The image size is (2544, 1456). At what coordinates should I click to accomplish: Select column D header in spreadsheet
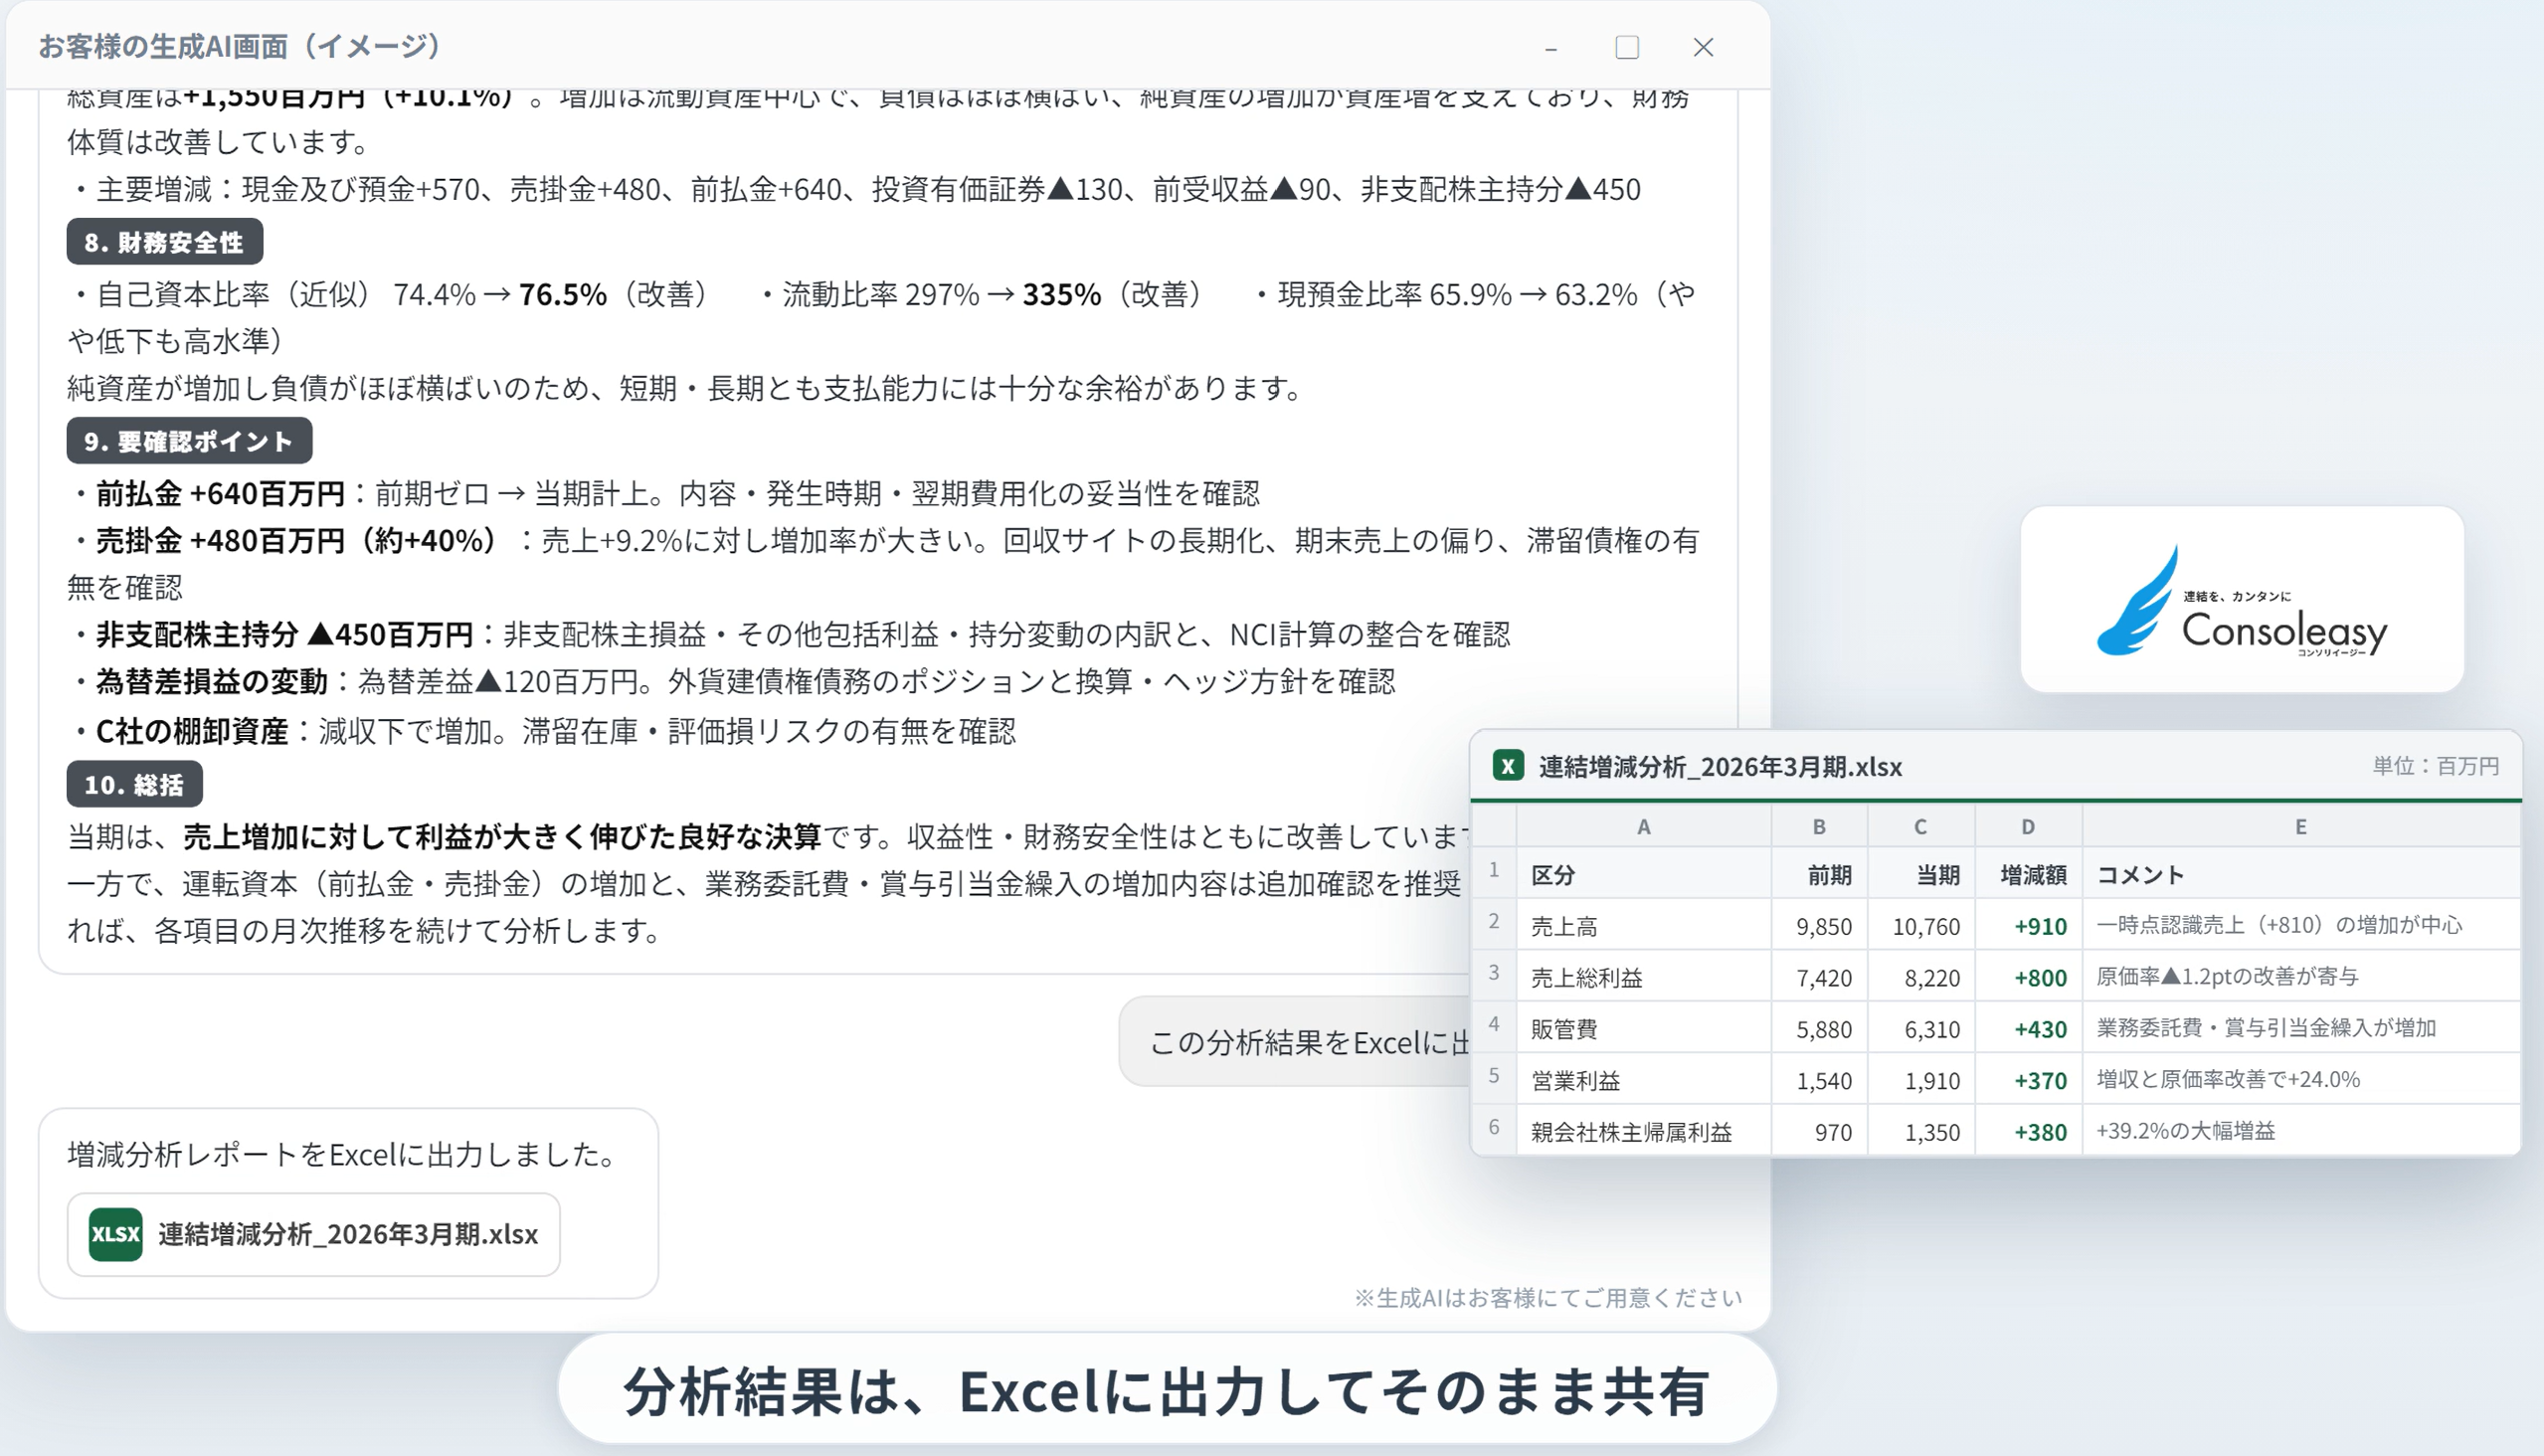click(2028, 827)
